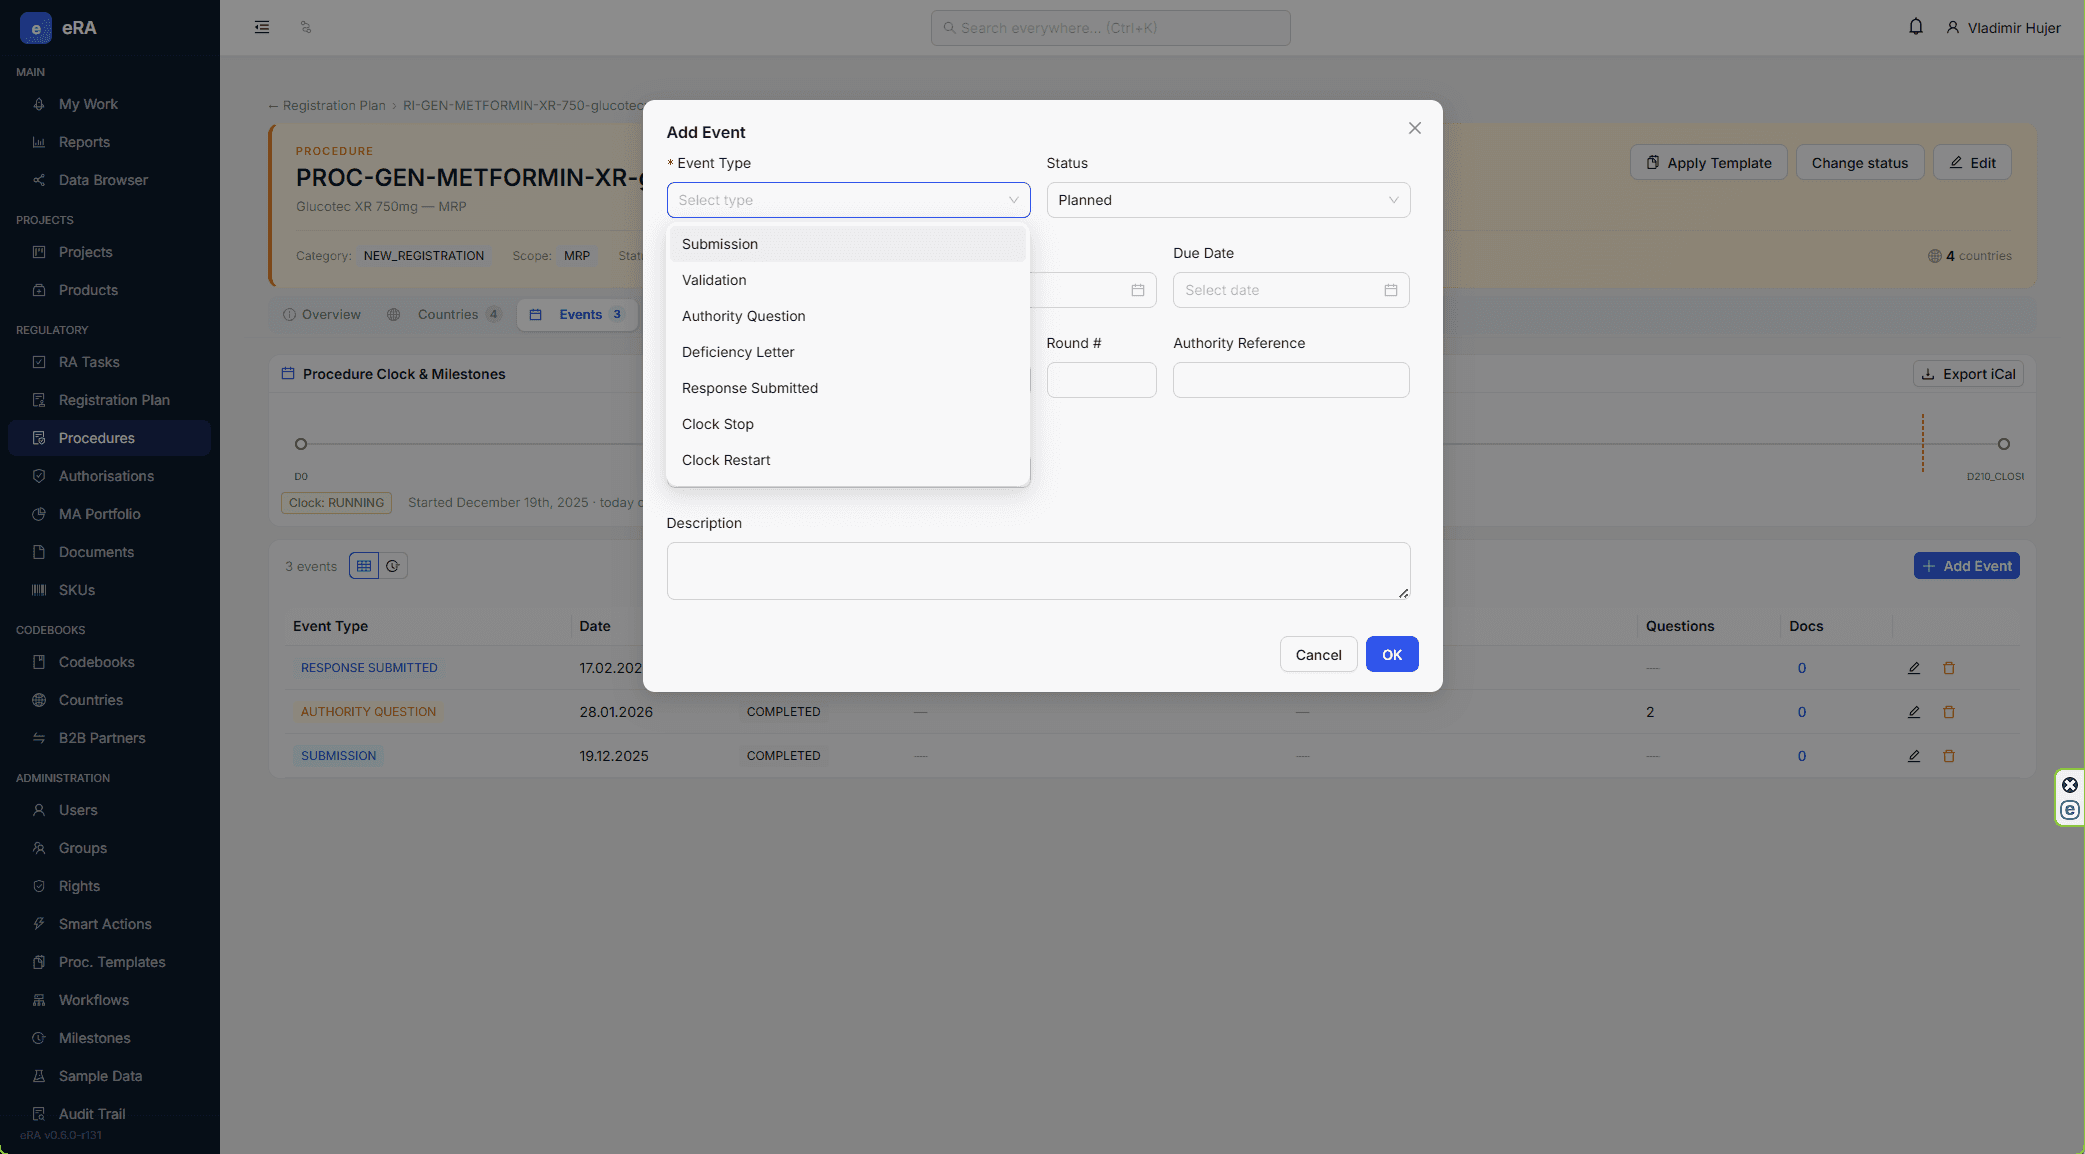Open user profile Vladimir Hujer
Screen dimensions: 2085x1154
[x=2003, y=28]
